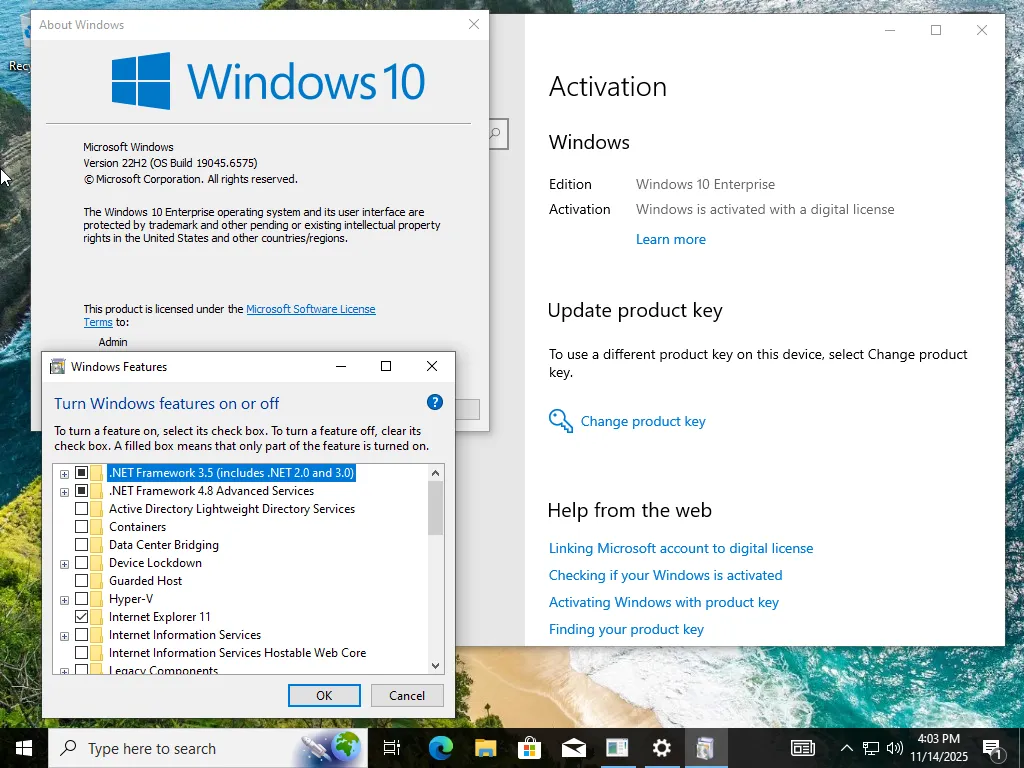
Task: Open the volume control in system tray
Action: [893, 748]
